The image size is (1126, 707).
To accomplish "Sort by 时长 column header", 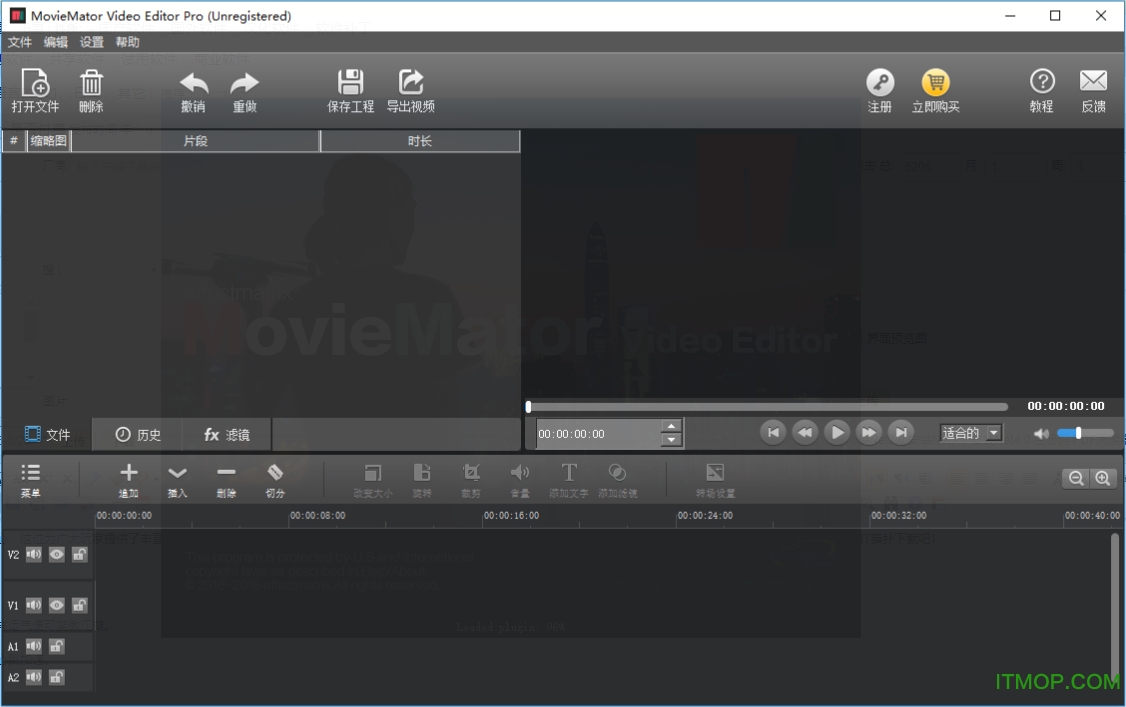I will 420,141.
